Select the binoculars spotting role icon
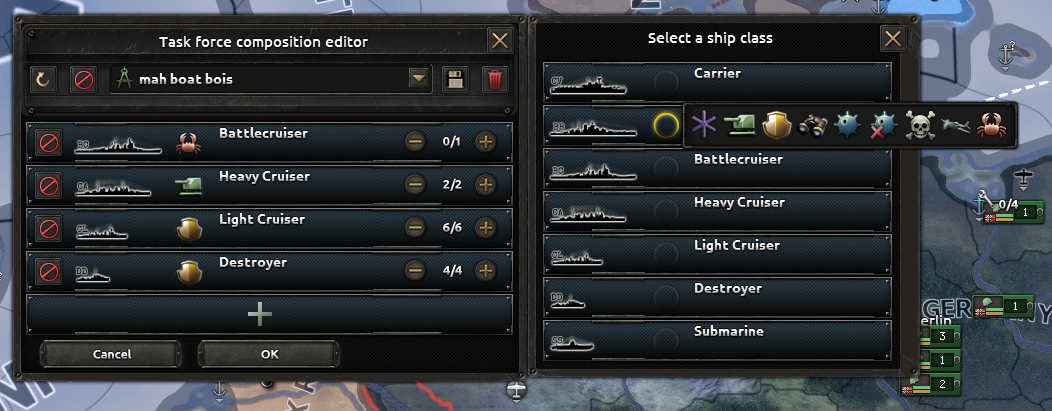This screenshot has width=1052, height=411. click(x=812, y=125)
